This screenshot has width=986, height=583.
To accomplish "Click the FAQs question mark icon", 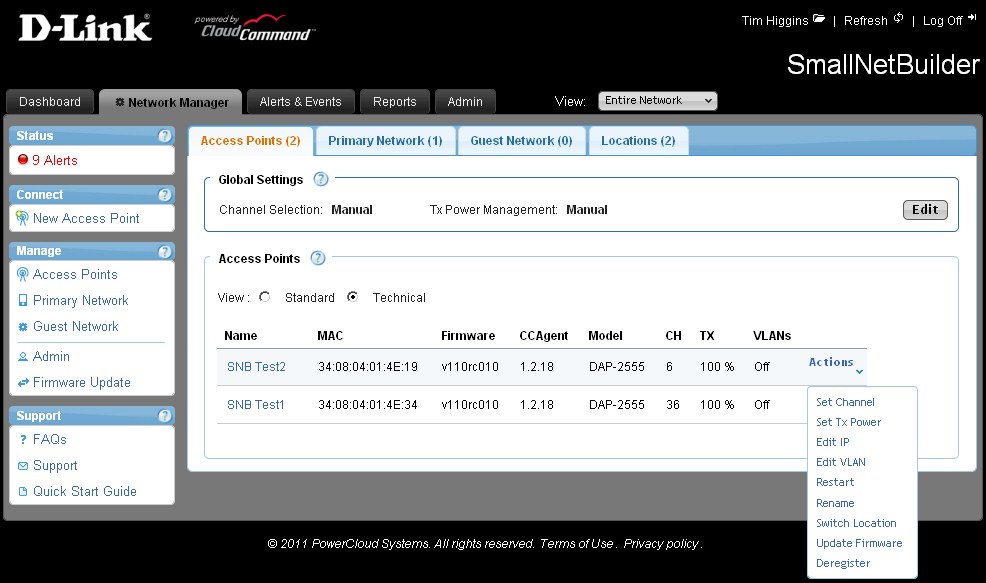I will (x=23, y=440).
